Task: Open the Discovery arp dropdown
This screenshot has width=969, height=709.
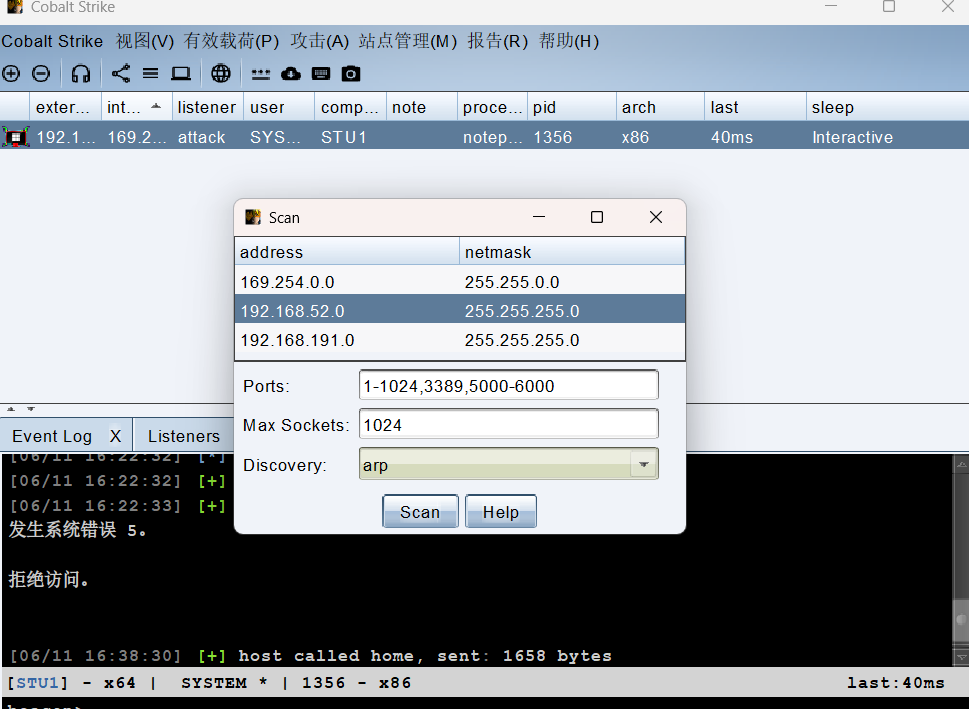Action: click(x=643, y=464)
